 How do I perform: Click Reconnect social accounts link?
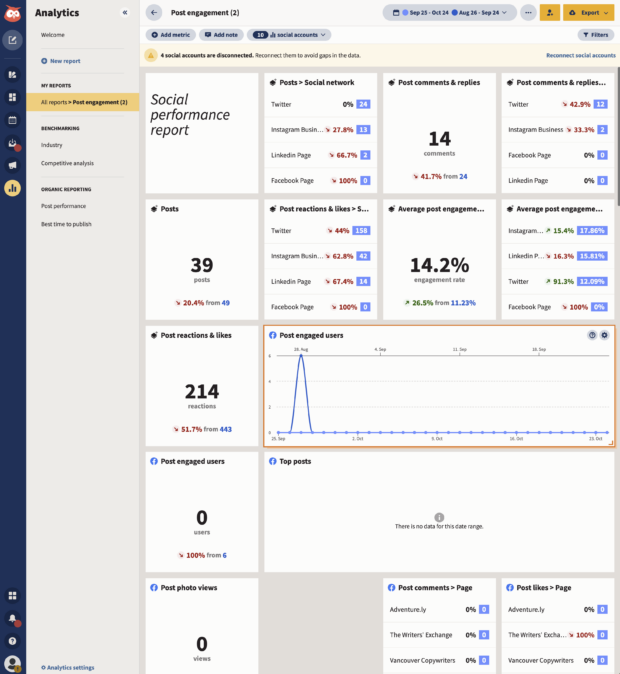(580, 55)
